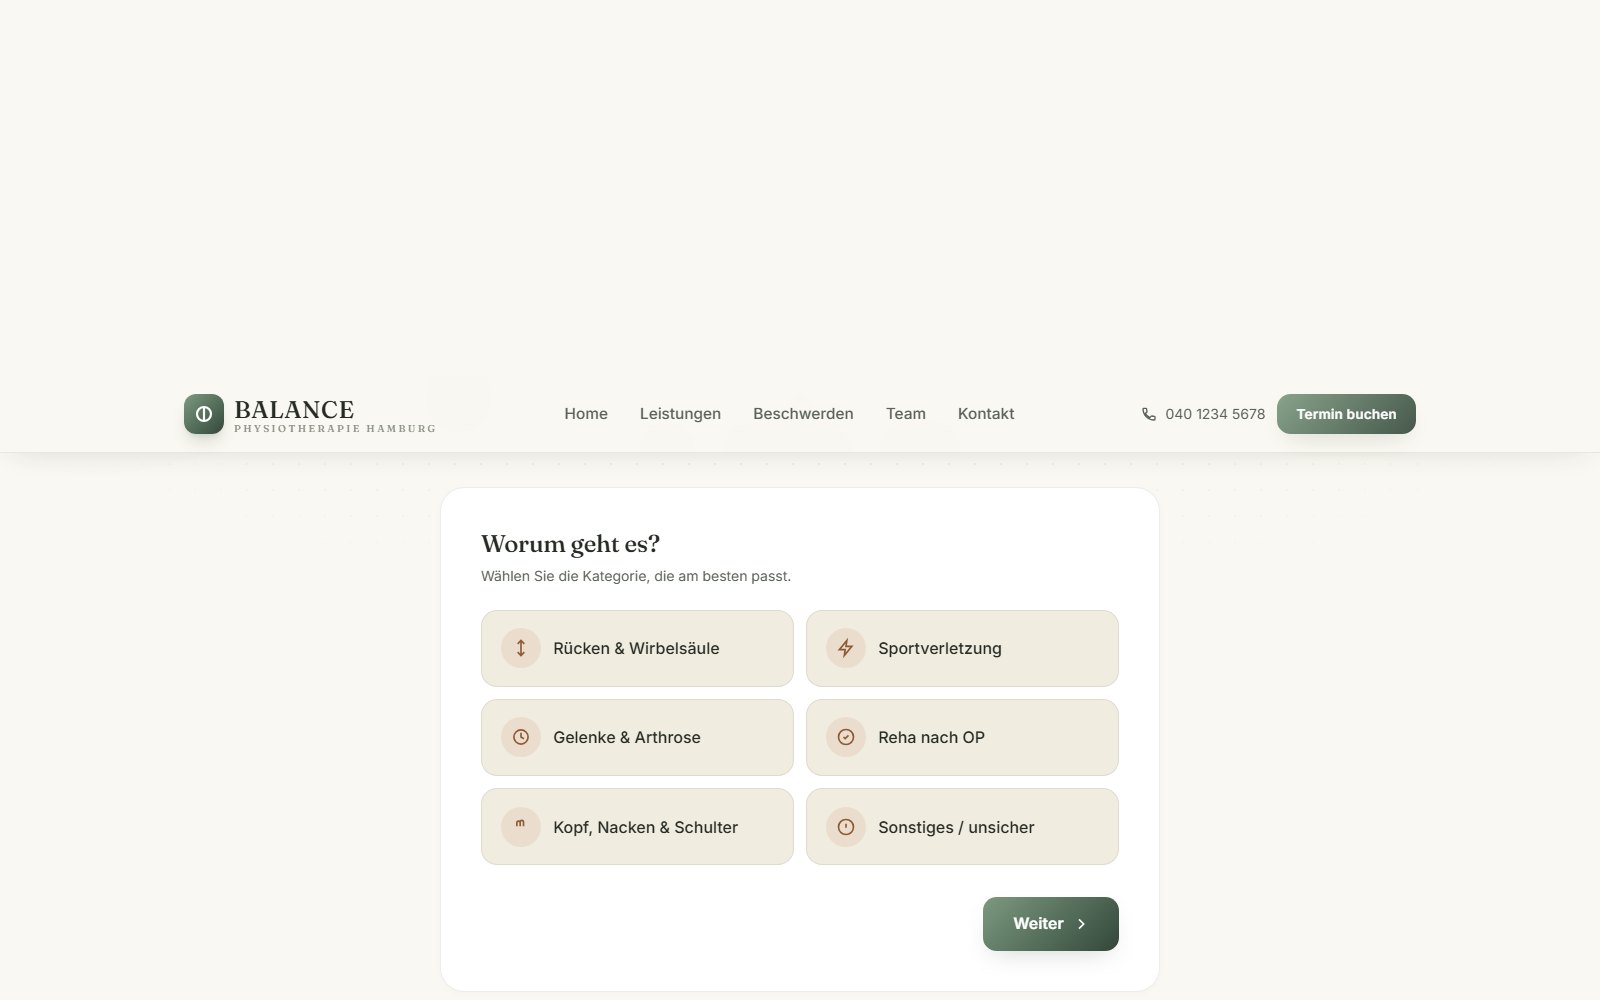Click the phone icon beside 040 1234 5678
Viewport: 1600px width, 1000px height.
(x=1149, y=414)
